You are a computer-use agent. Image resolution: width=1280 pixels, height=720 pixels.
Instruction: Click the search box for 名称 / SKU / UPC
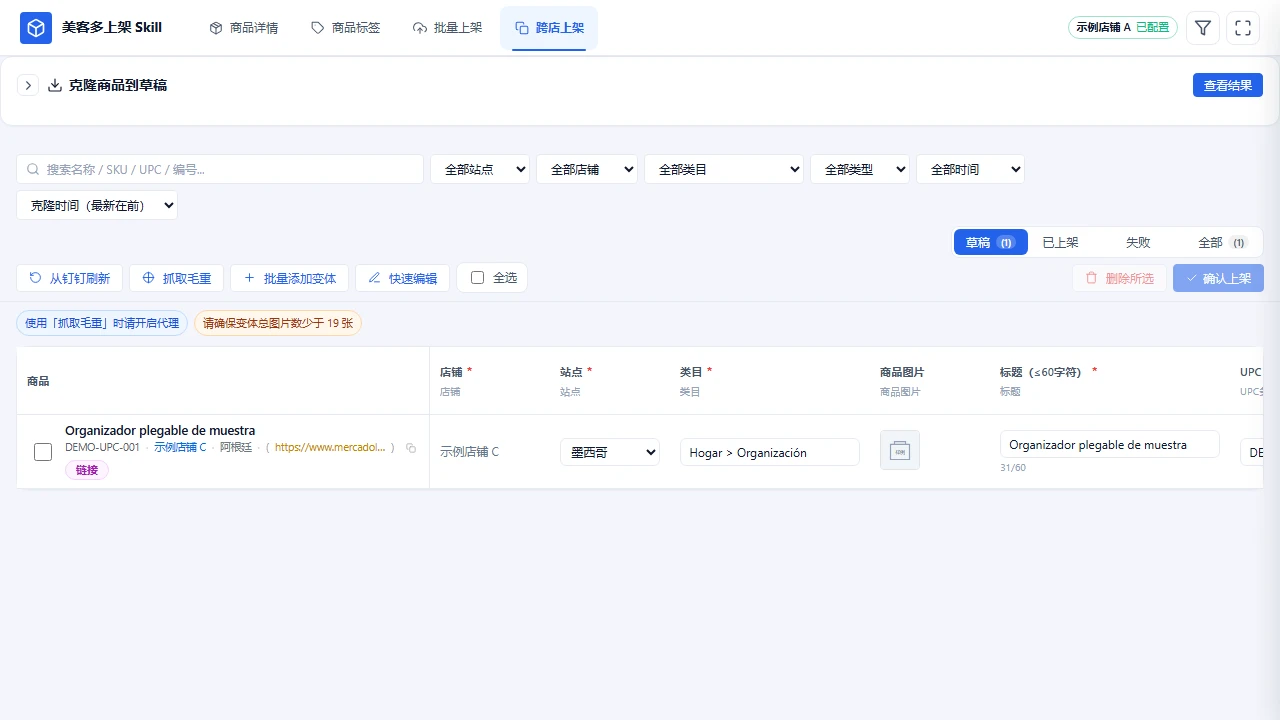220,169
